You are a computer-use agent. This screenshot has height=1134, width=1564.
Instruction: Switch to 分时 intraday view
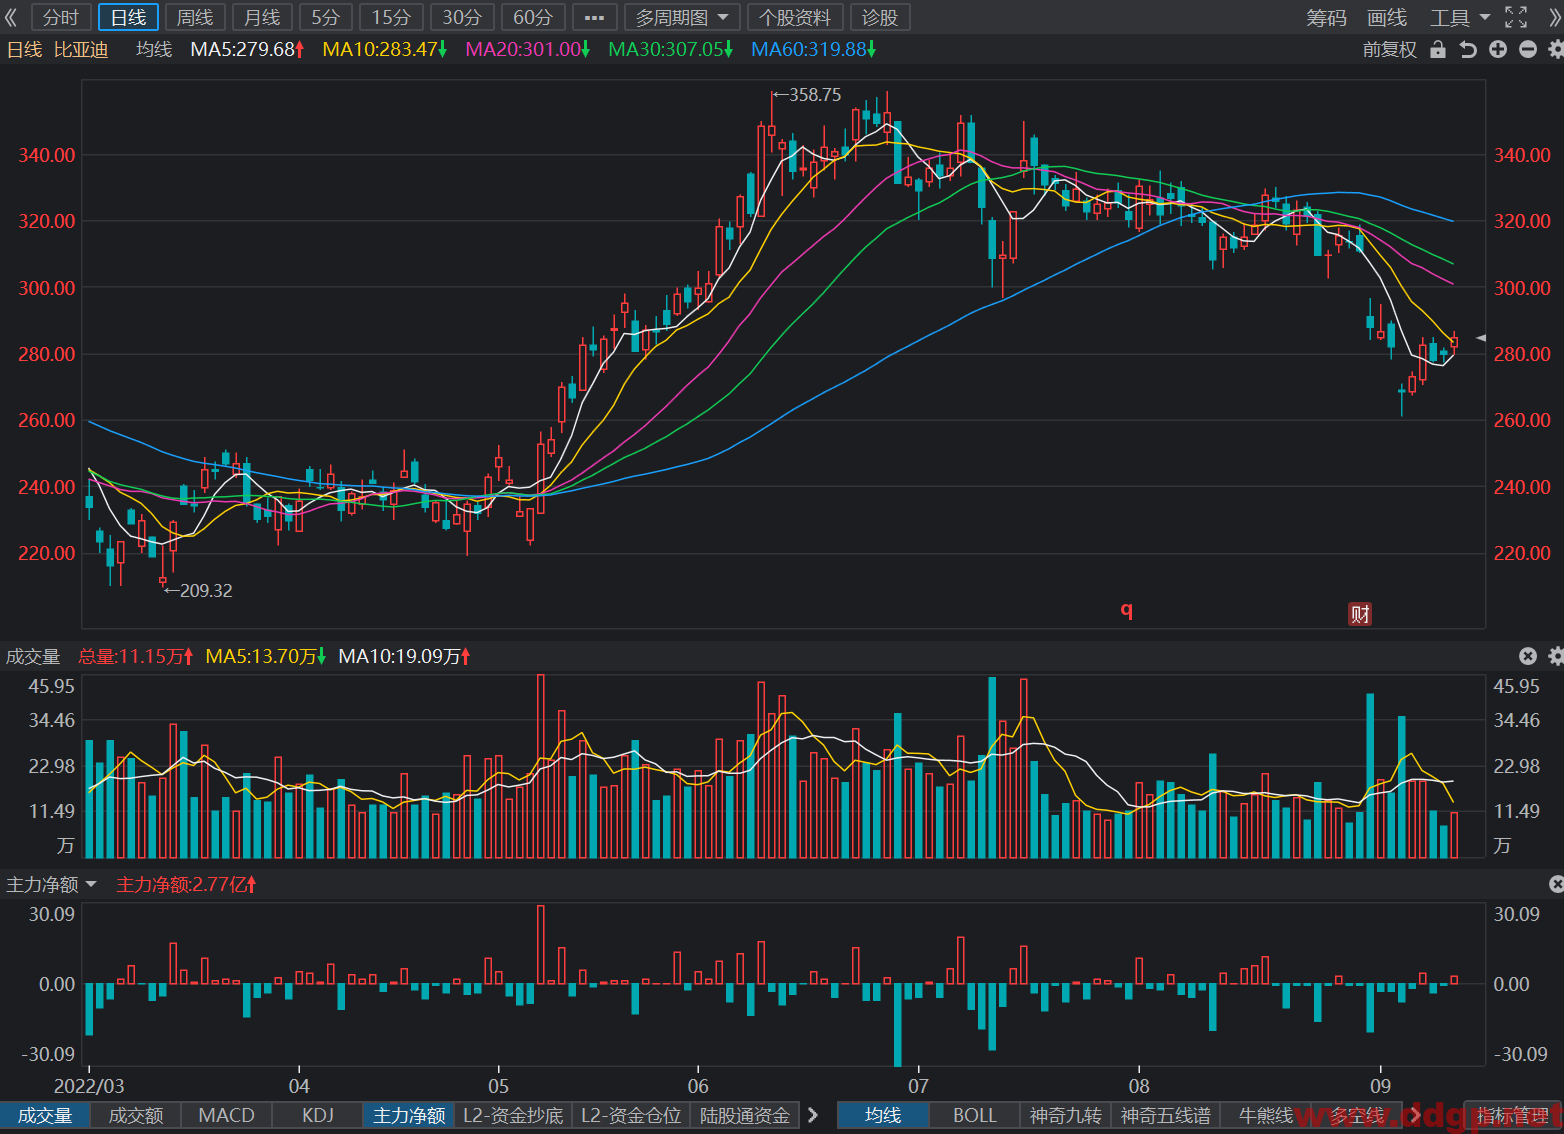coord(61,17)
